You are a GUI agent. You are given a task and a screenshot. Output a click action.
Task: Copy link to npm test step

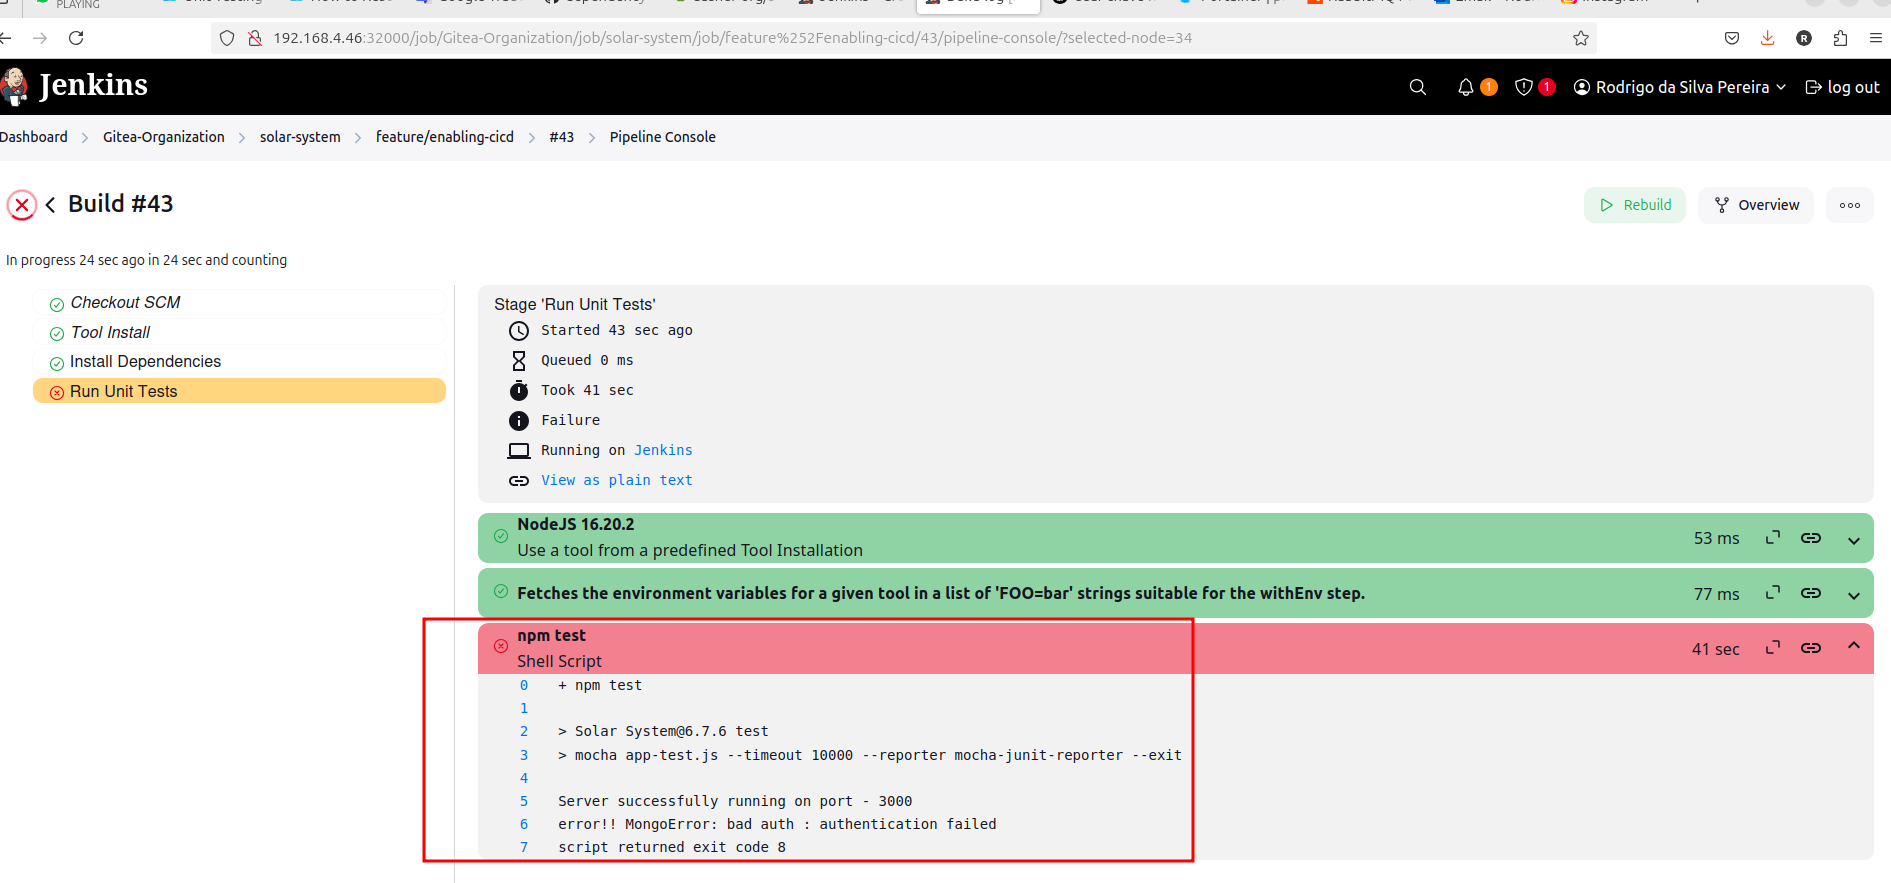(x=1811, y=648)
